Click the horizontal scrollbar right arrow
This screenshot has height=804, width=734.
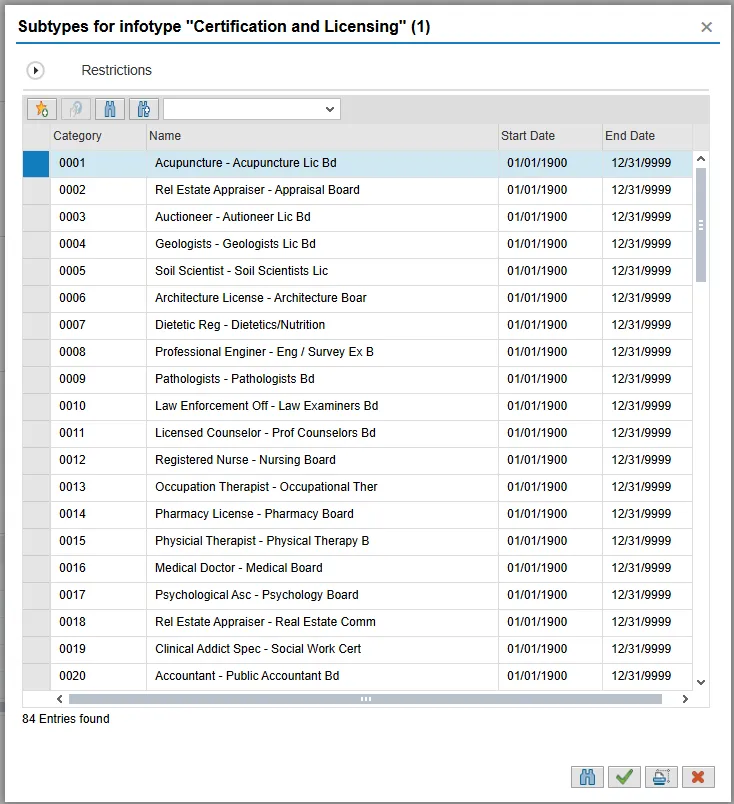point(685,699)
